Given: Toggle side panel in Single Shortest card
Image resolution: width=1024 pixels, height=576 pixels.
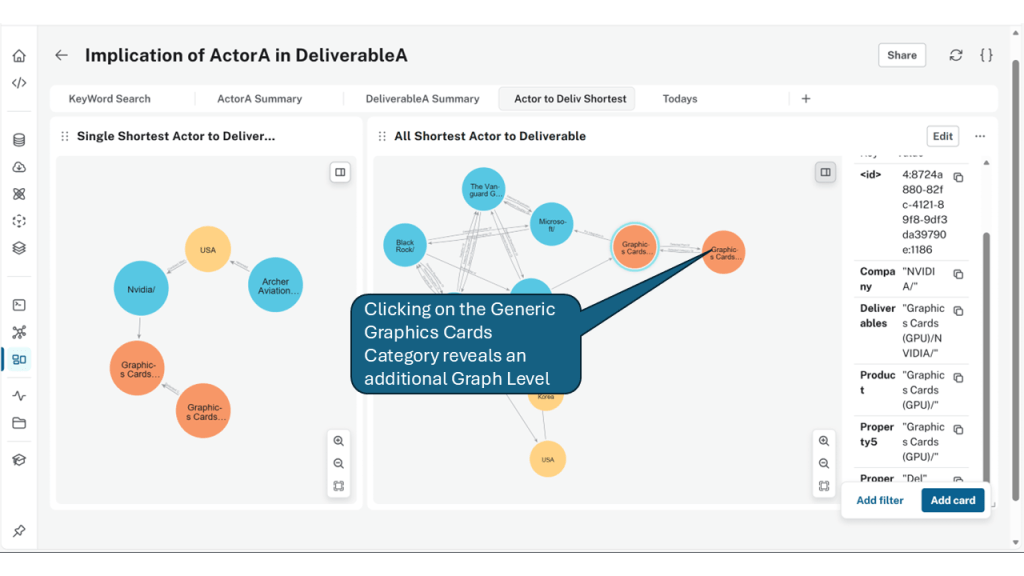Looking at the screenshot, I should (x=340, y=172).
